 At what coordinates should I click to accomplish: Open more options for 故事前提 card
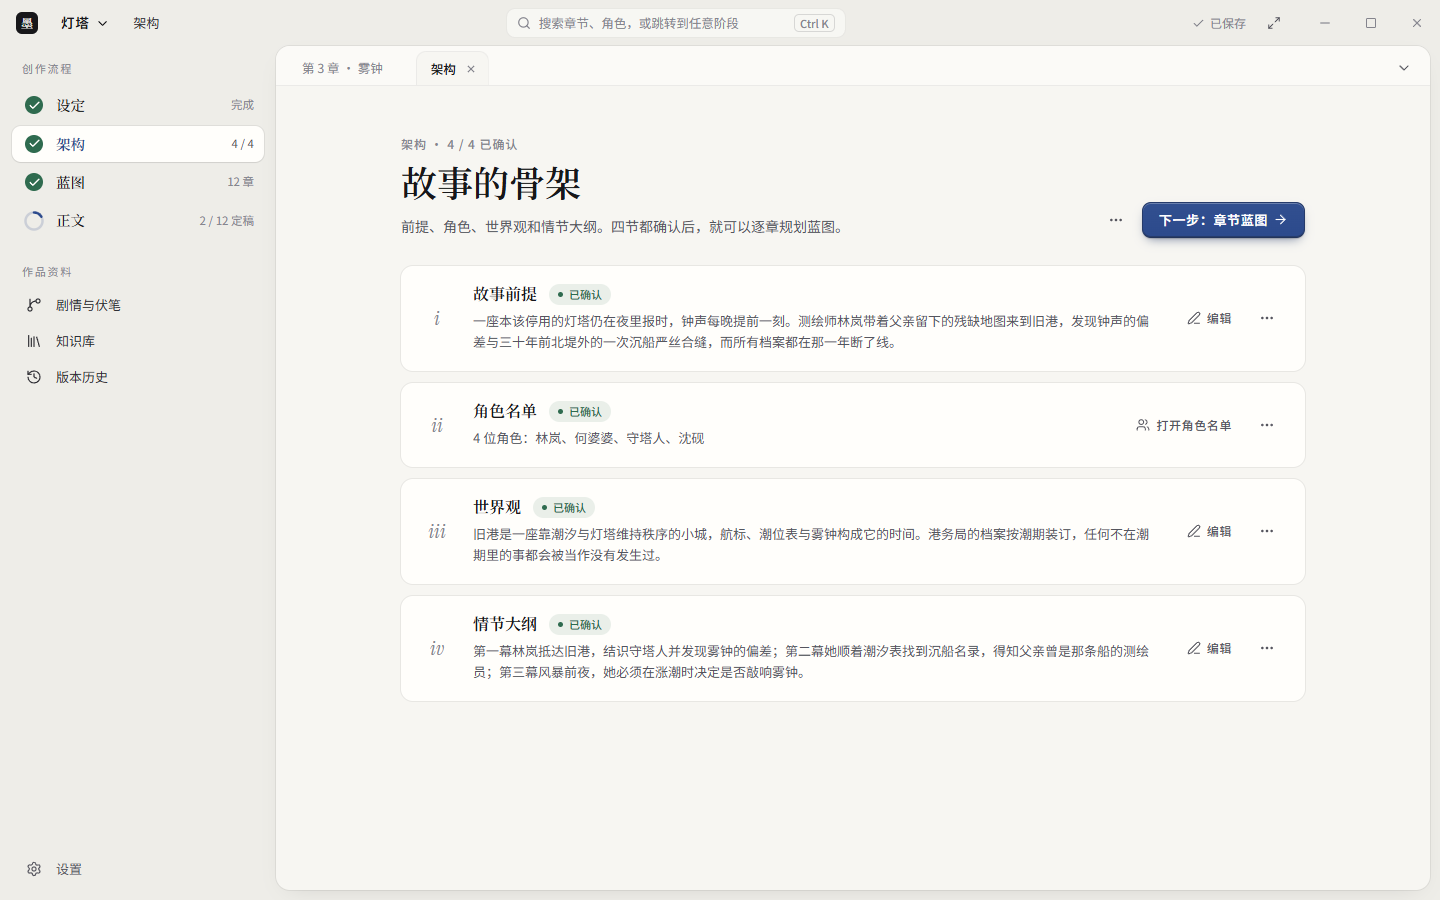pyautogui.click(x=1267, y=318)
